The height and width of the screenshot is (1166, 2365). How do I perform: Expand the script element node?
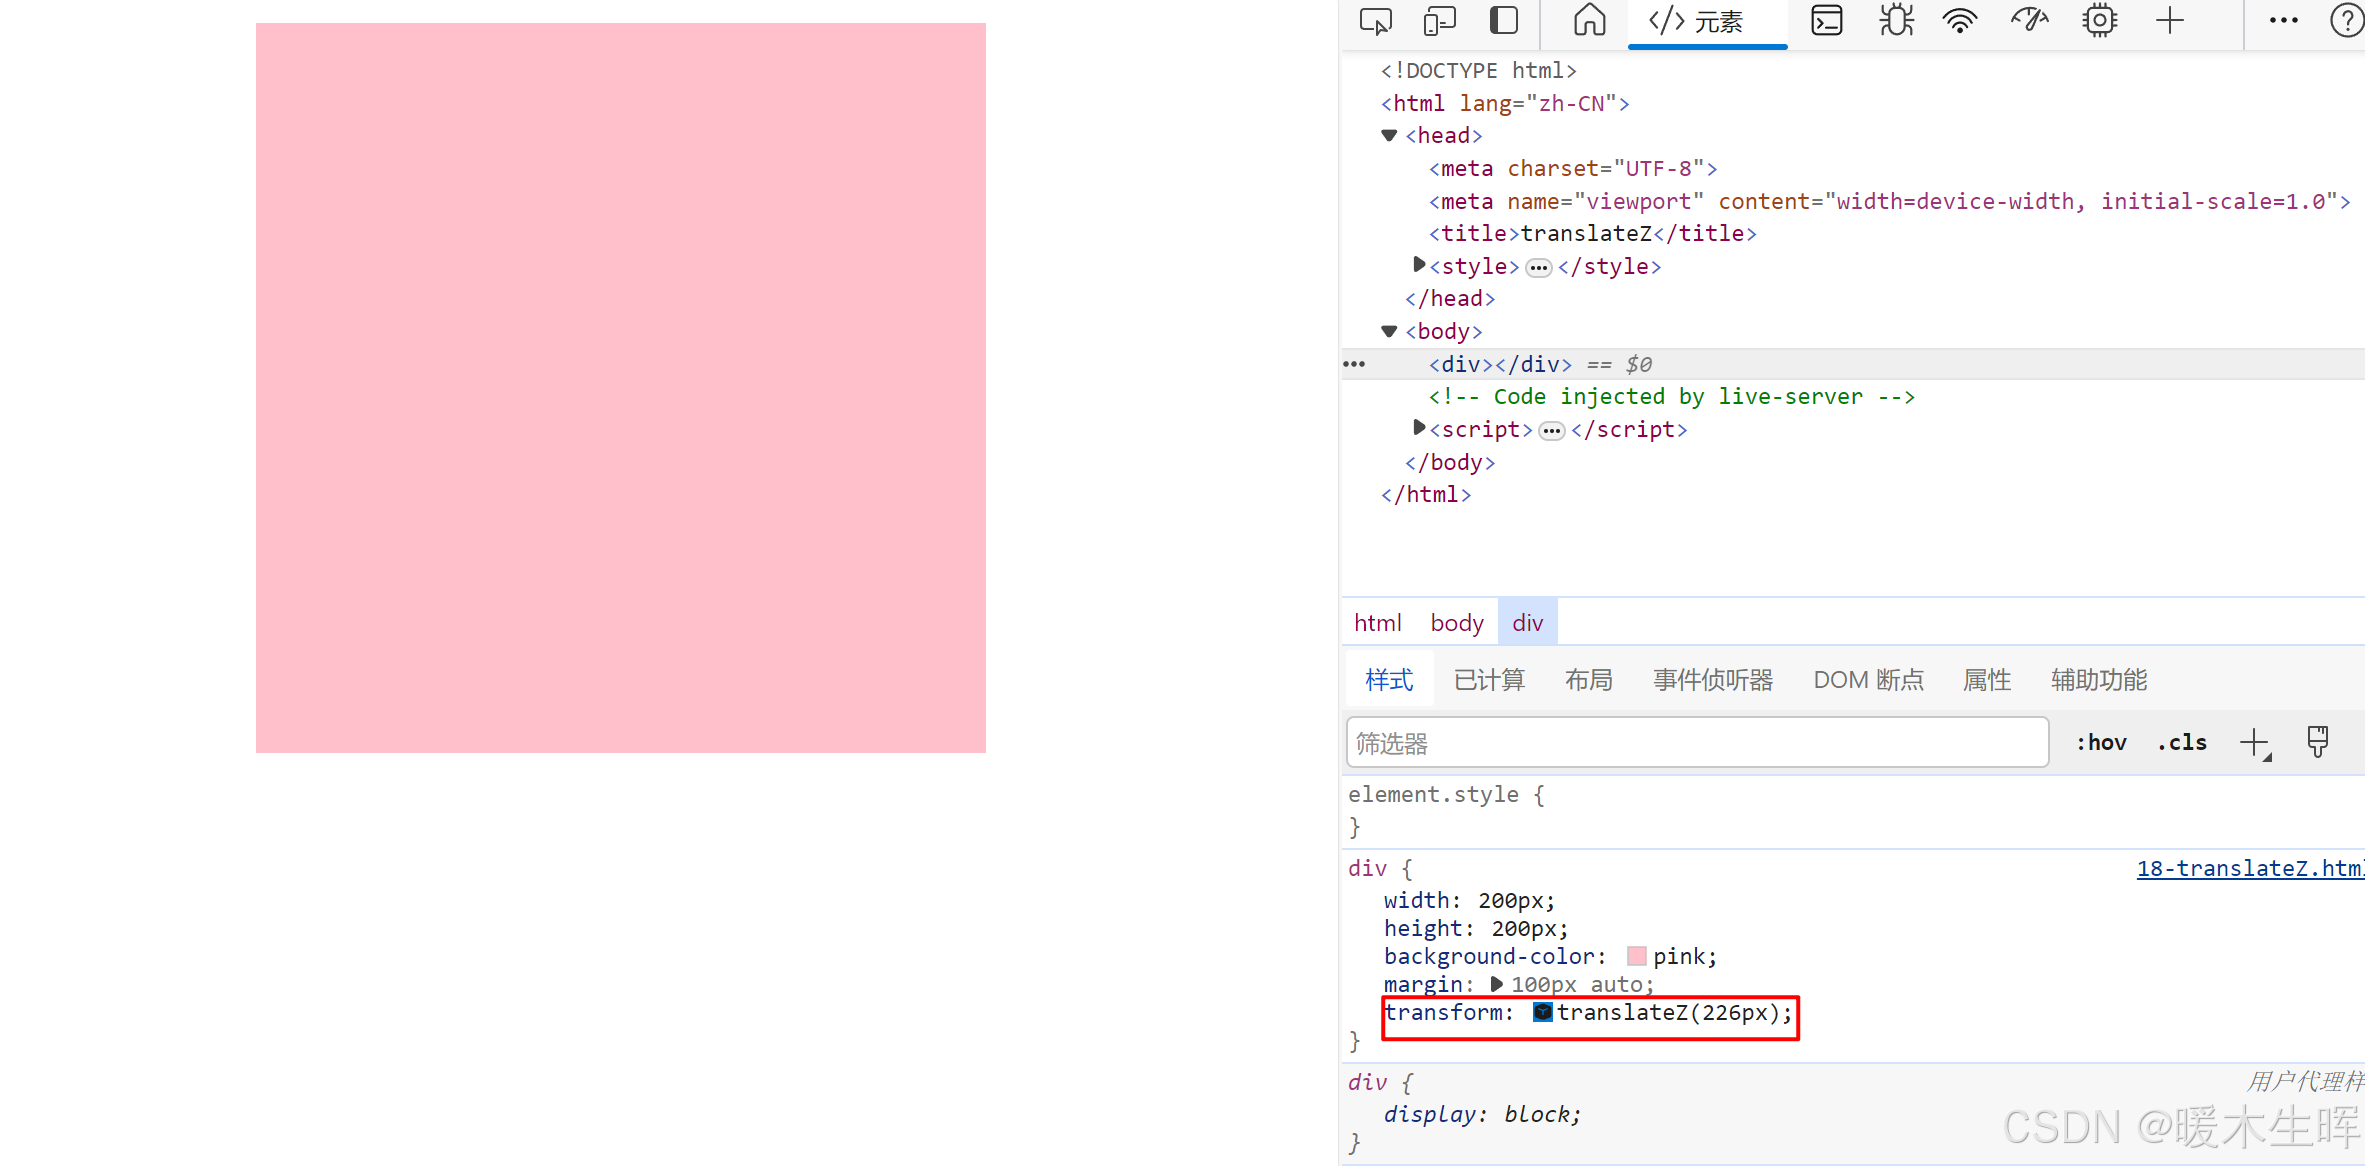click(1418, 428)
